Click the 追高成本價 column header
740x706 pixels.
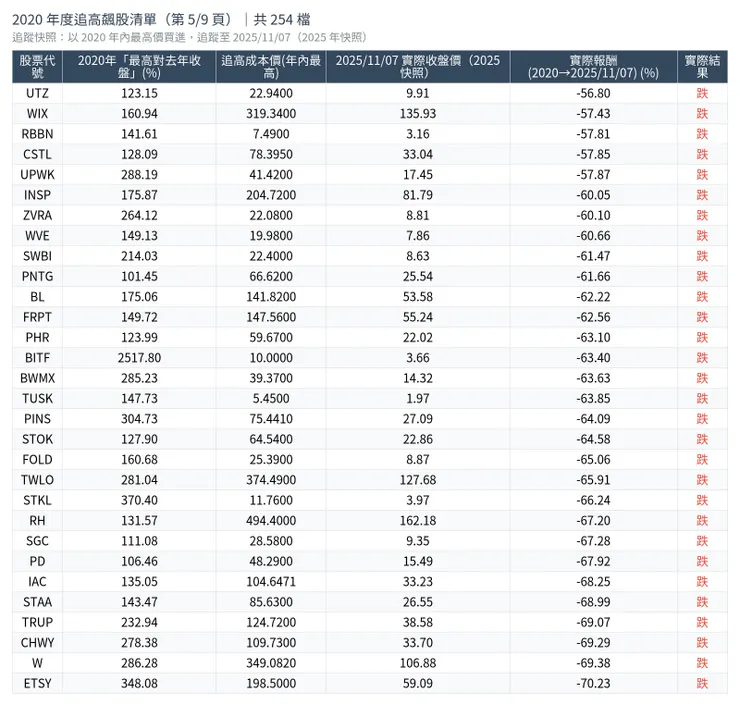(271, 67)
